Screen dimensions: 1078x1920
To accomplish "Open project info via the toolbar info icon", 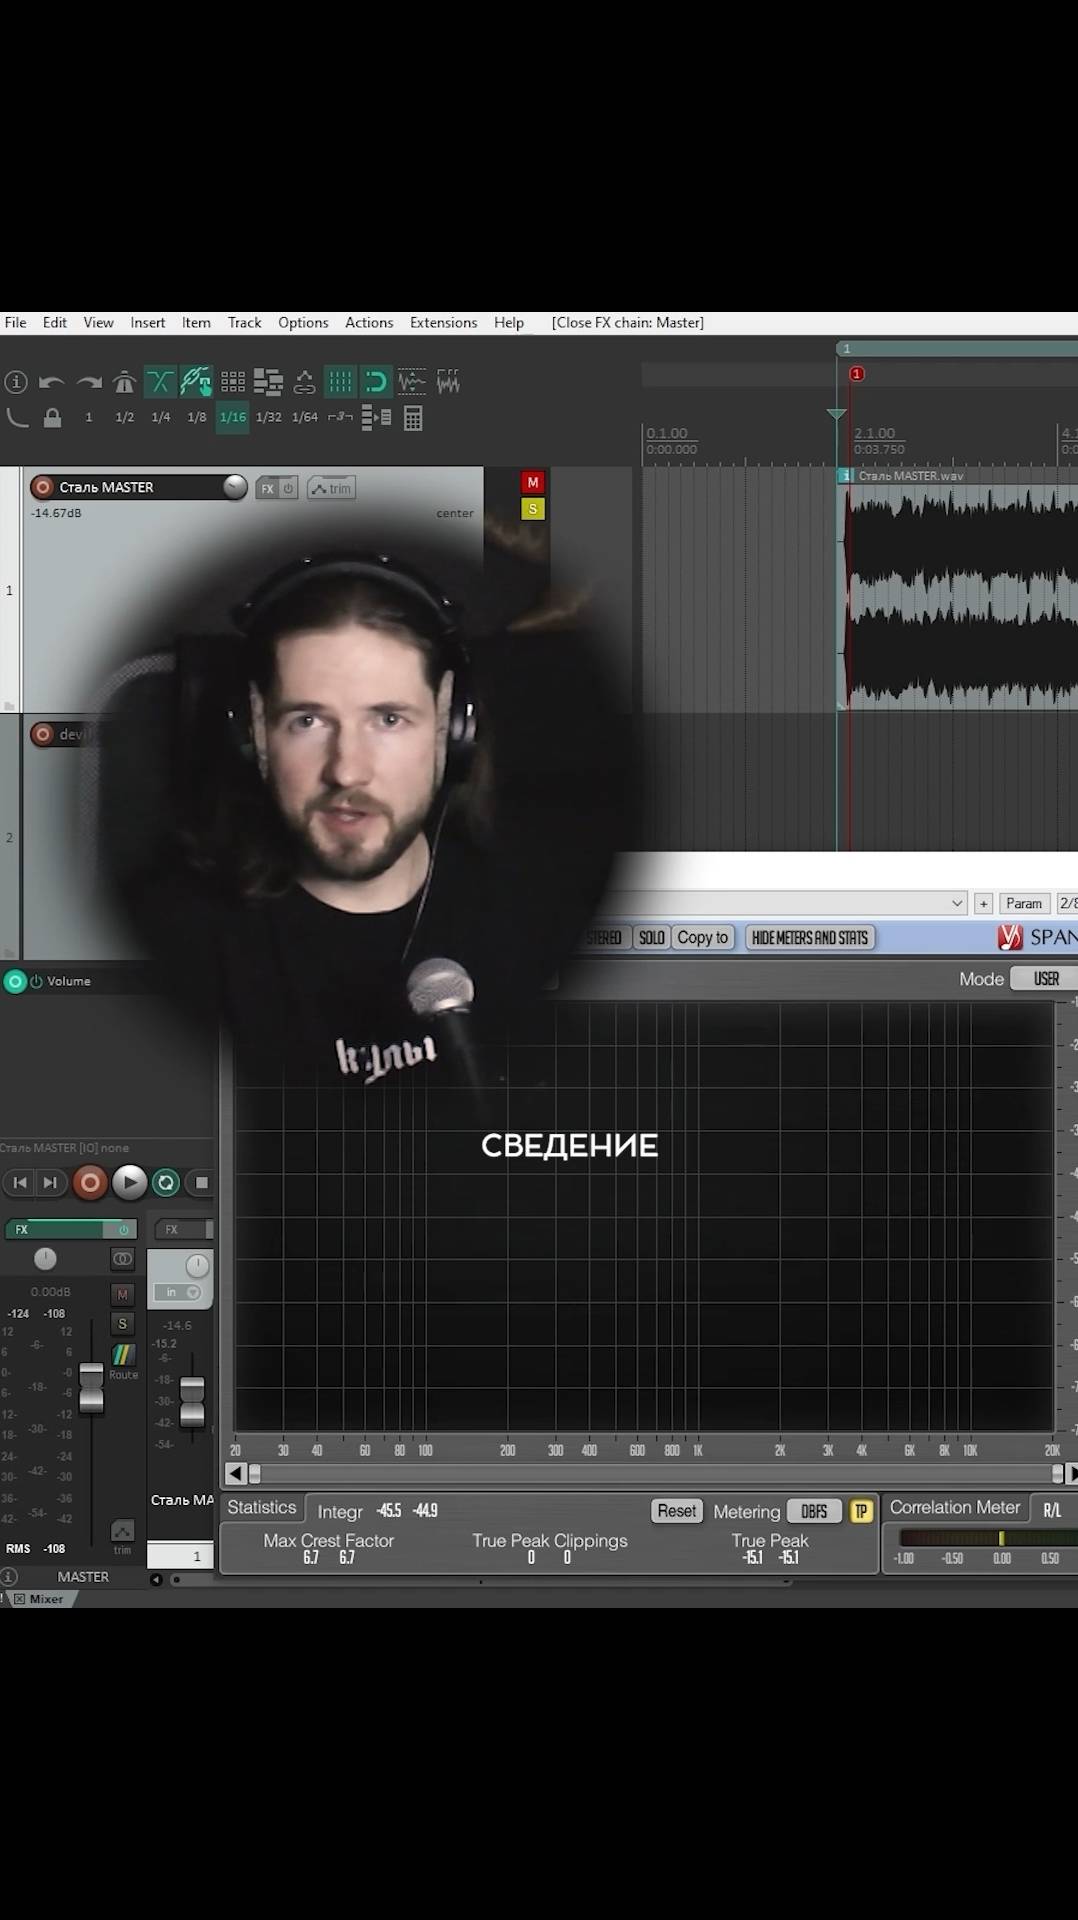I will 16,381.
